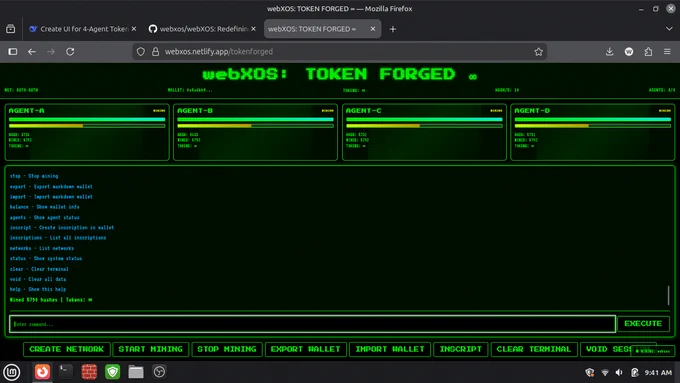
Task: Click the CREATE NETWORK button
Action: point(67,349)
